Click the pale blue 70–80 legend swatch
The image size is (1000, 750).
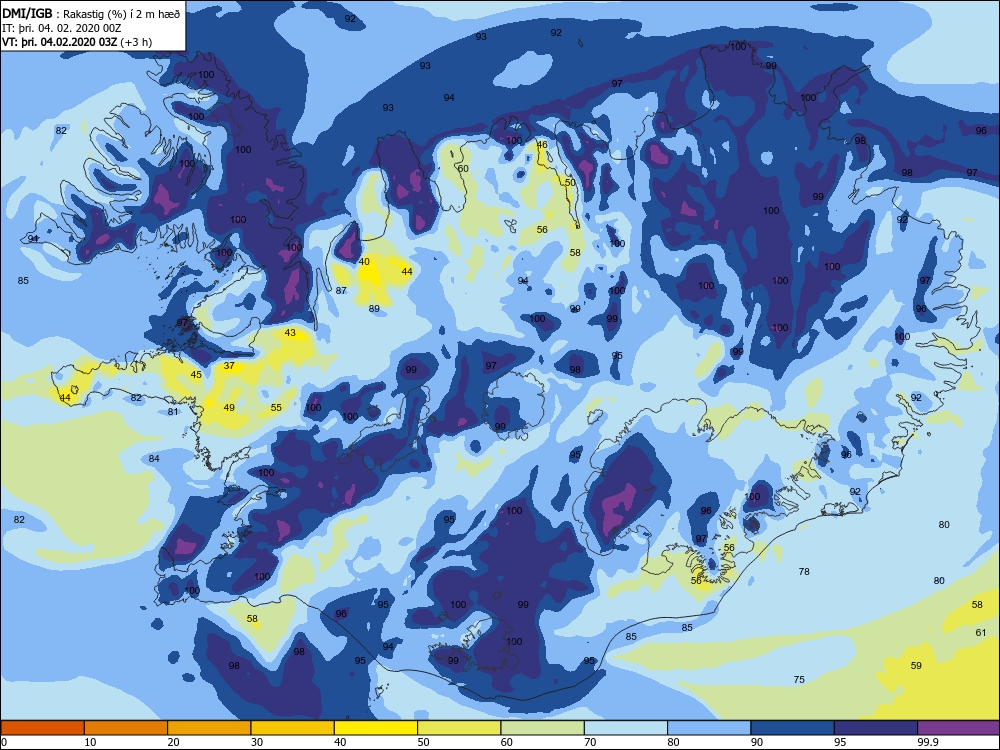tap(626, 728)
